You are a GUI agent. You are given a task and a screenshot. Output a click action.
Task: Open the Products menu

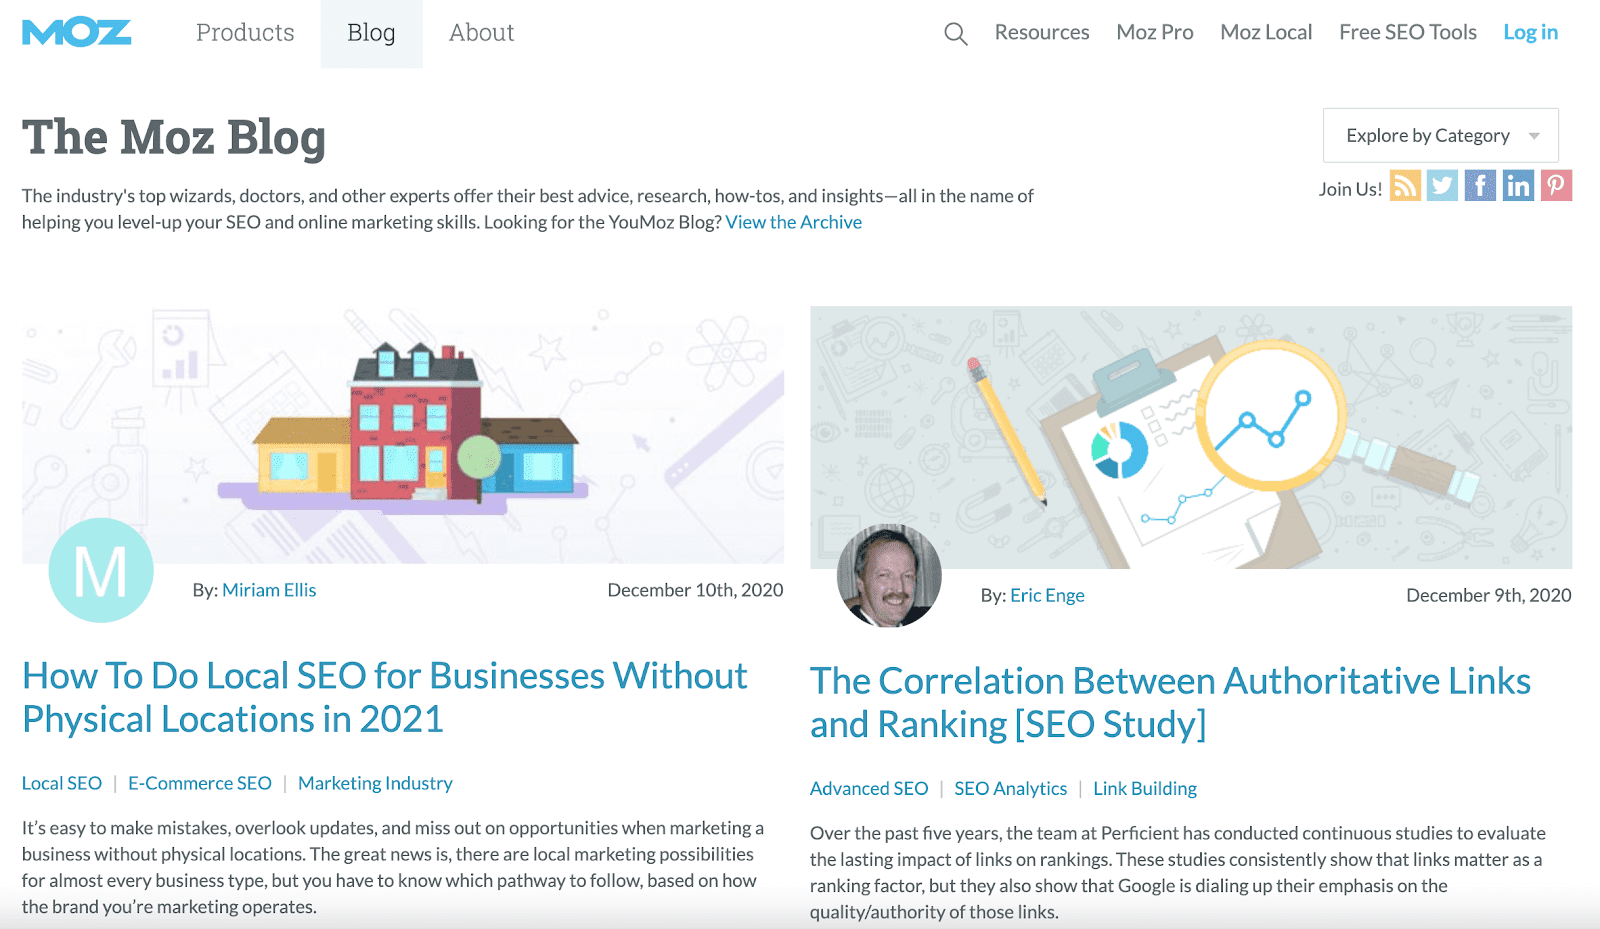pos(245,33)
